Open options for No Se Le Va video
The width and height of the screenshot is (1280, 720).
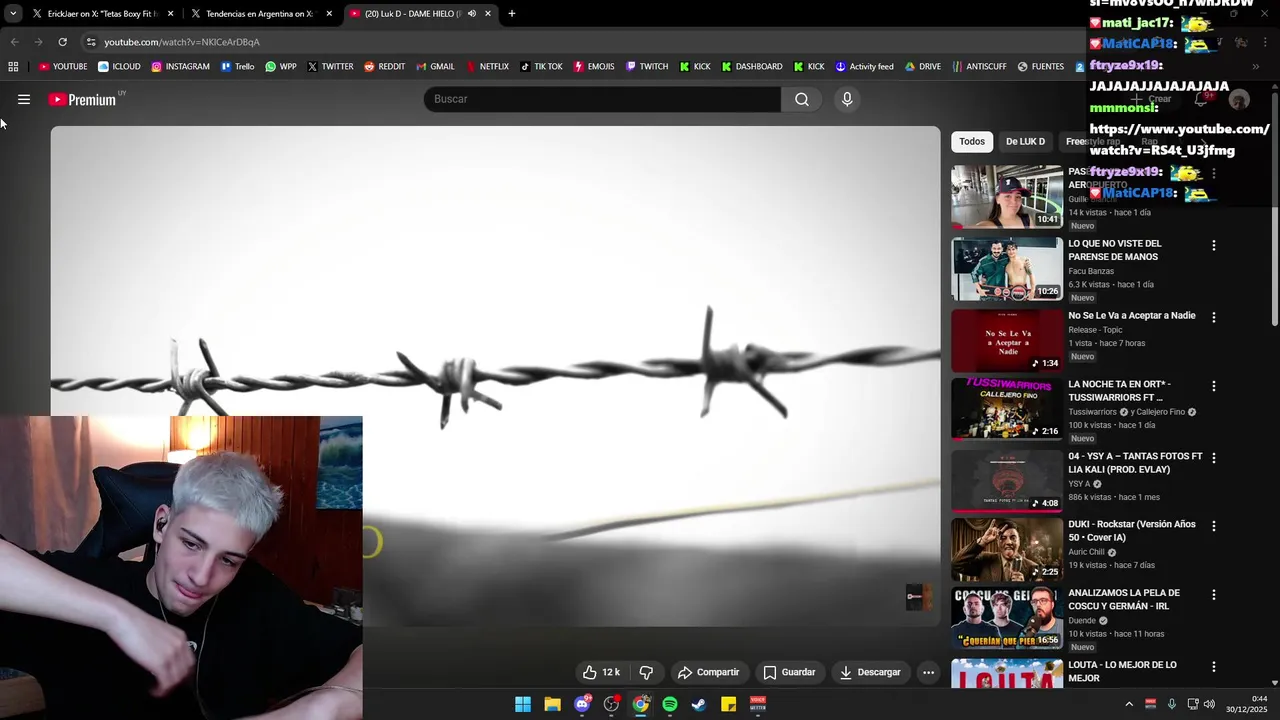pyautogui.click(x=1214, y=317)
